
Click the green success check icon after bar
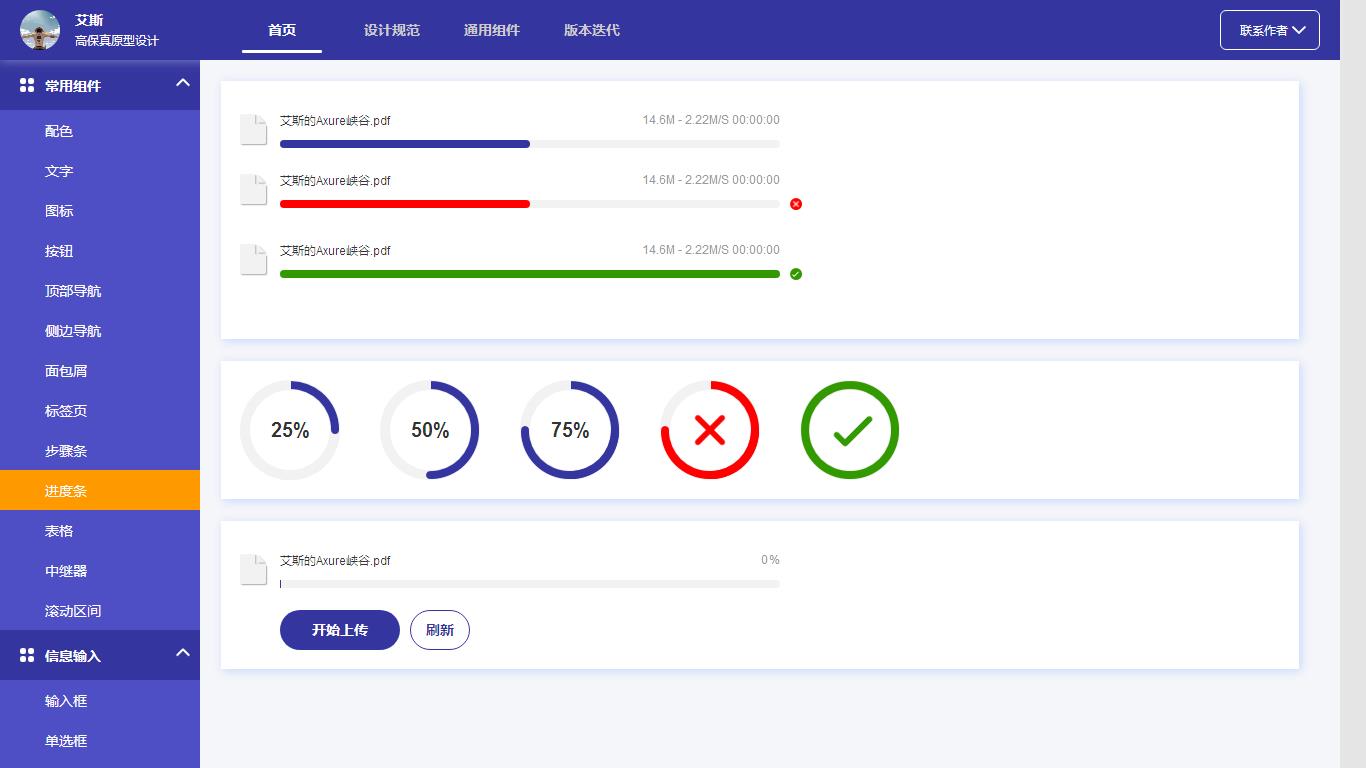click(x=796, y=274)
